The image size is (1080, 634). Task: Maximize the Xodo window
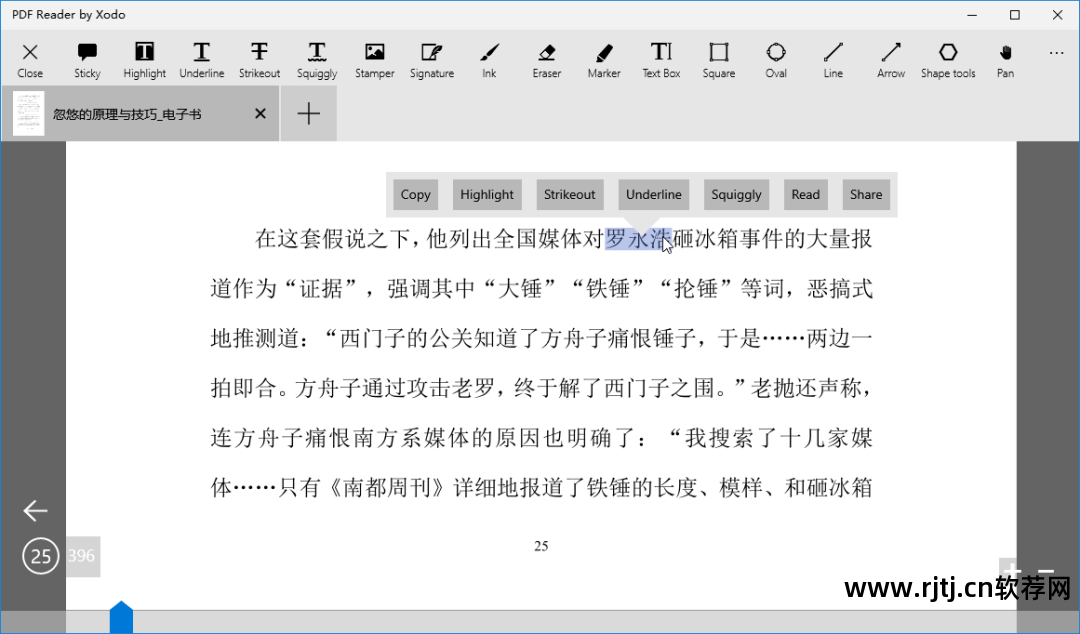point(1015,15)
